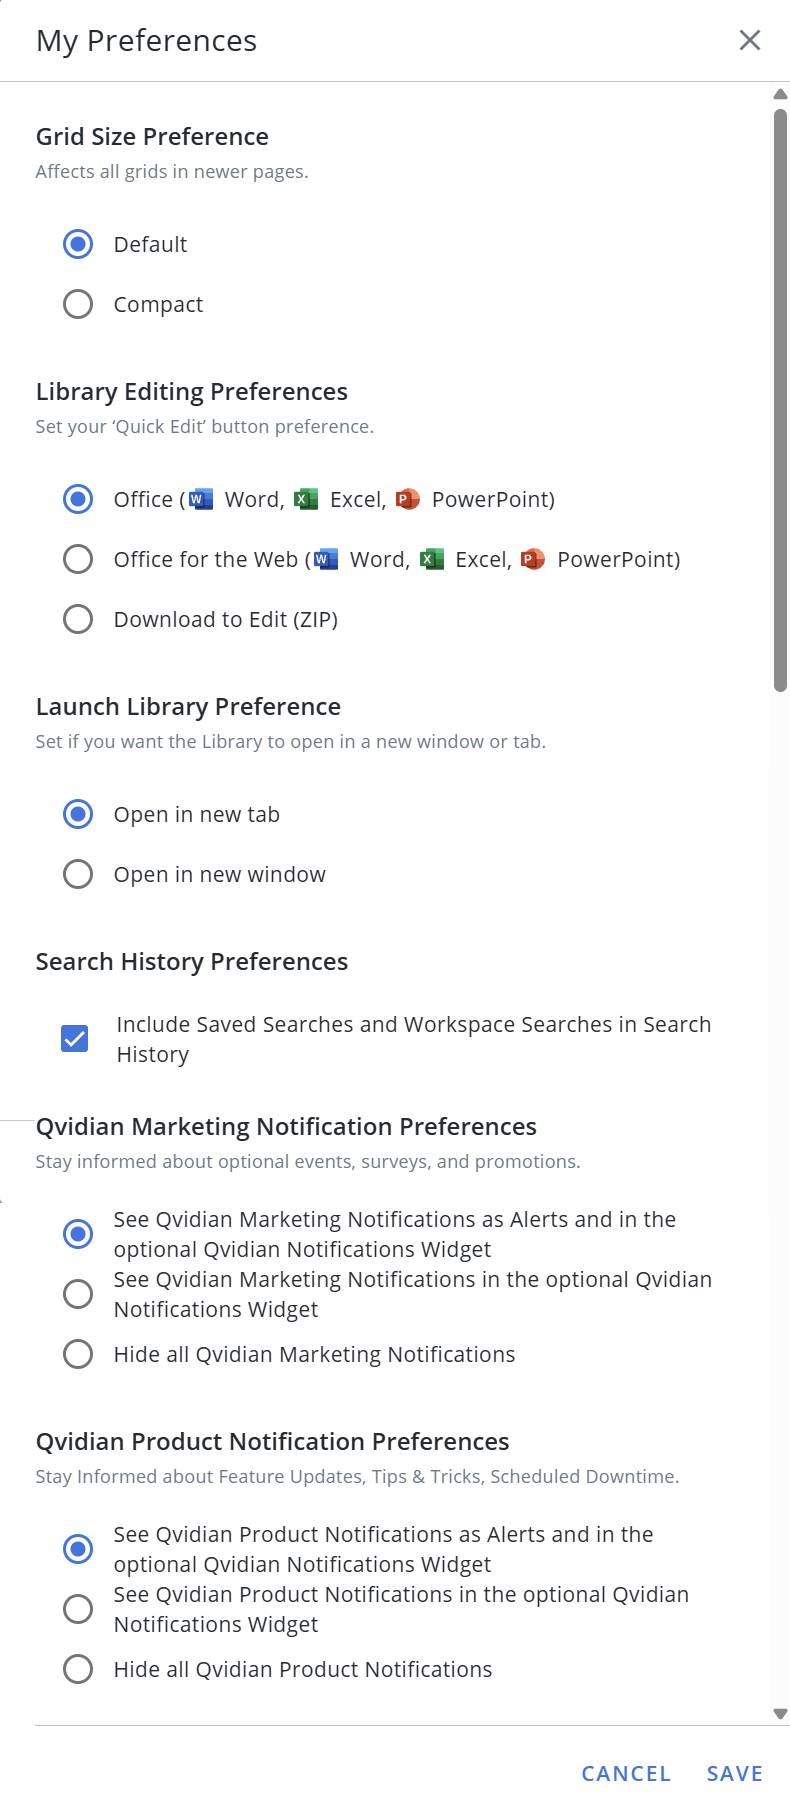Click the scroll up arrow
790x1801 pixels.
[x=781, y=94]
